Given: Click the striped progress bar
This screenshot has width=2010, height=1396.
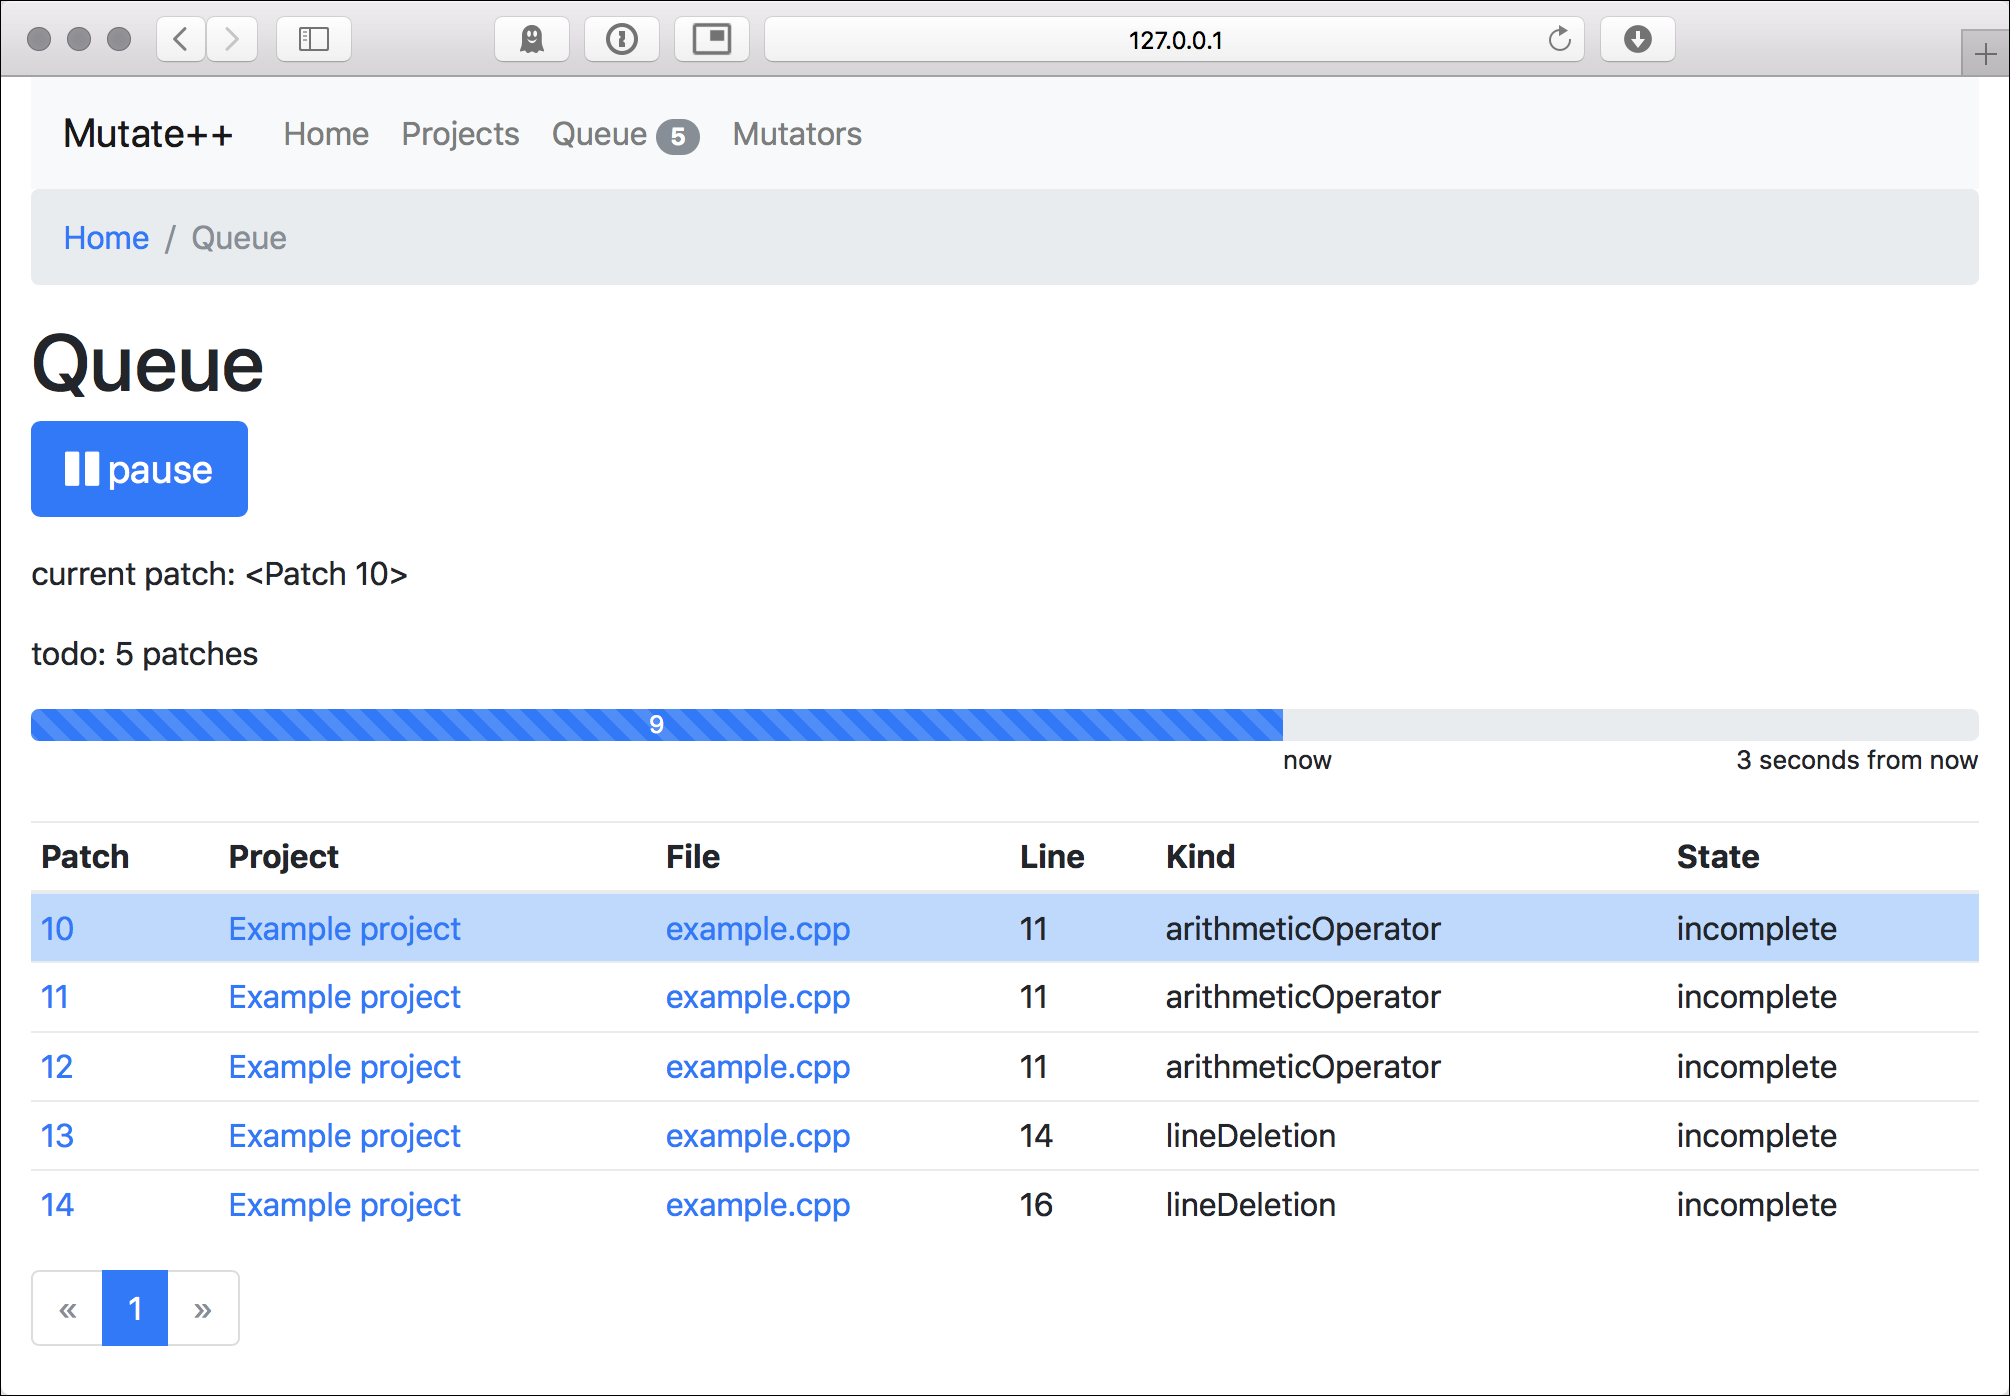Looking at the screenshot, I should pyautogui.click(x=656, y=725).
